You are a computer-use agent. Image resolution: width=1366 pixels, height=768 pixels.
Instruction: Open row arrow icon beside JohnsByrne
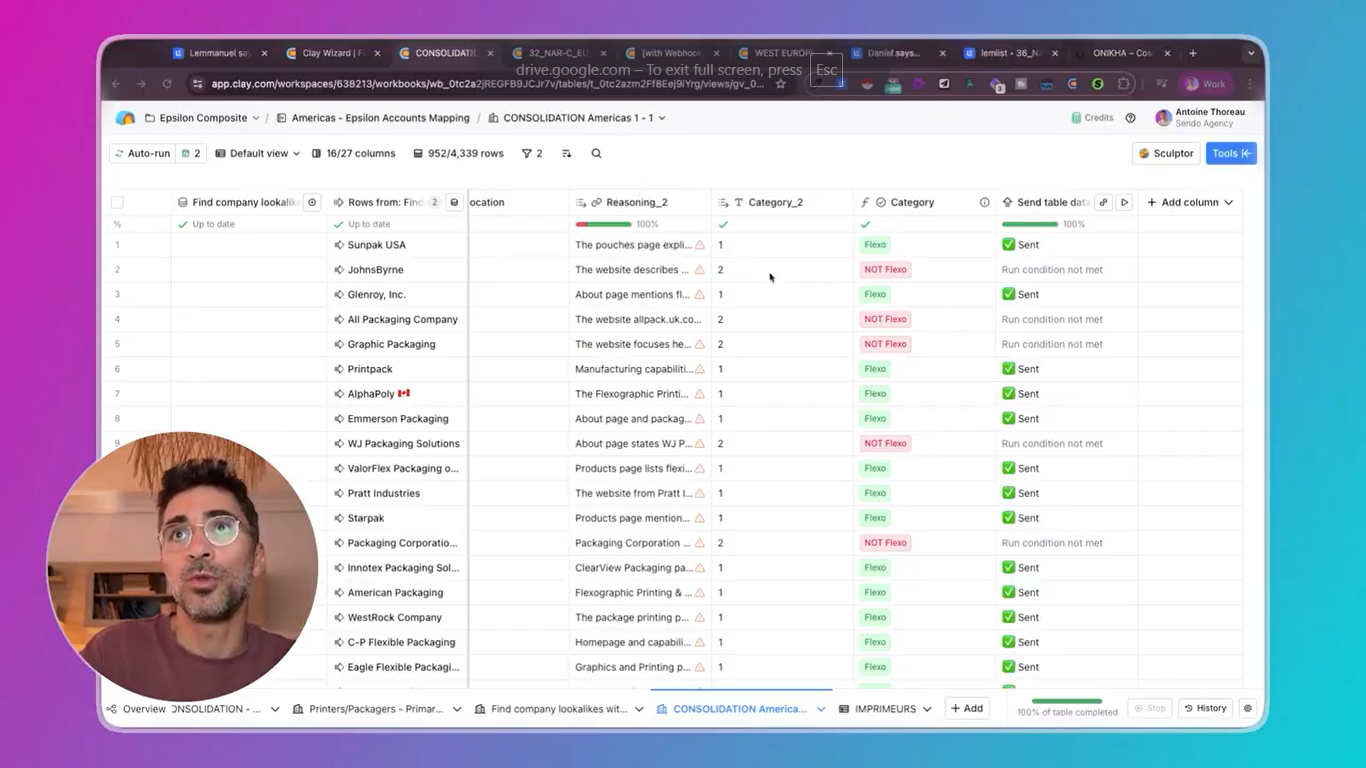(x=339, y=270)
